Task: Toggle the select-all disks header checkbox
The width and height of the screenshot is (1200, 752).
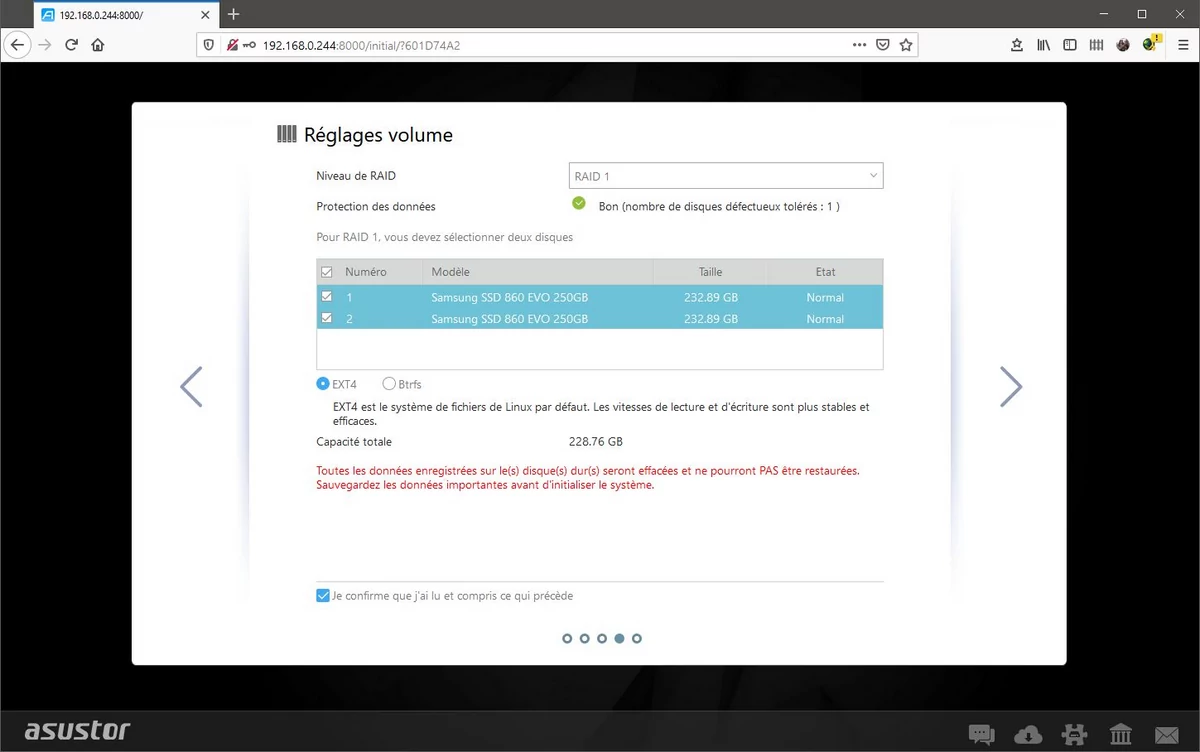Action: pyautogui.click(x=326, y=272)
